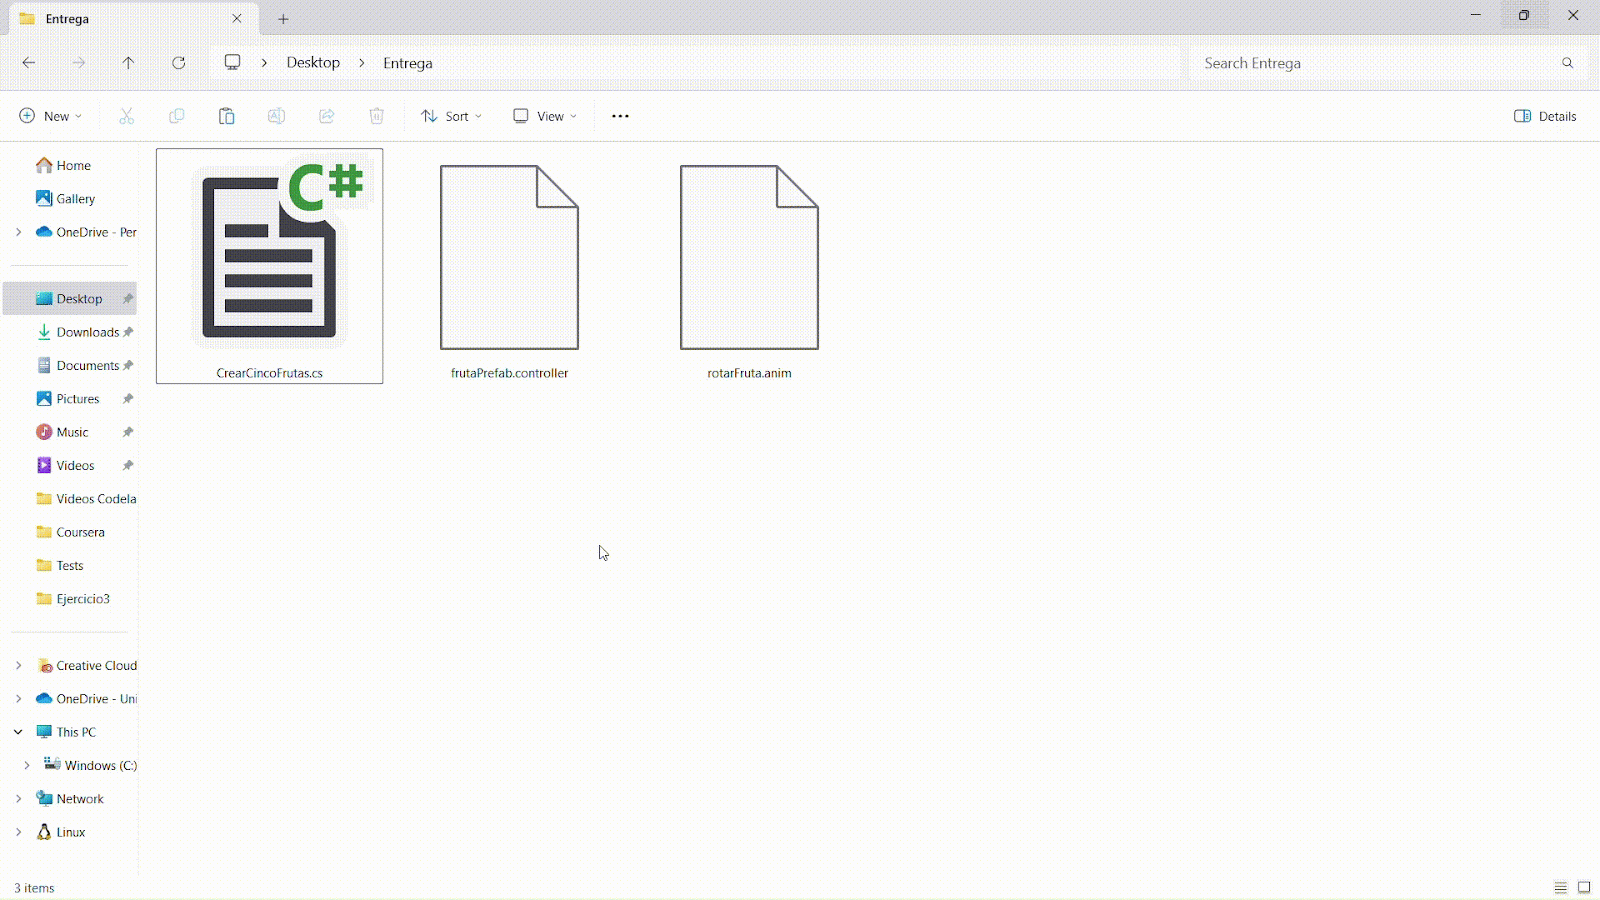Add a new tab with plus button
1600x900 pixels.
point(283,19)
